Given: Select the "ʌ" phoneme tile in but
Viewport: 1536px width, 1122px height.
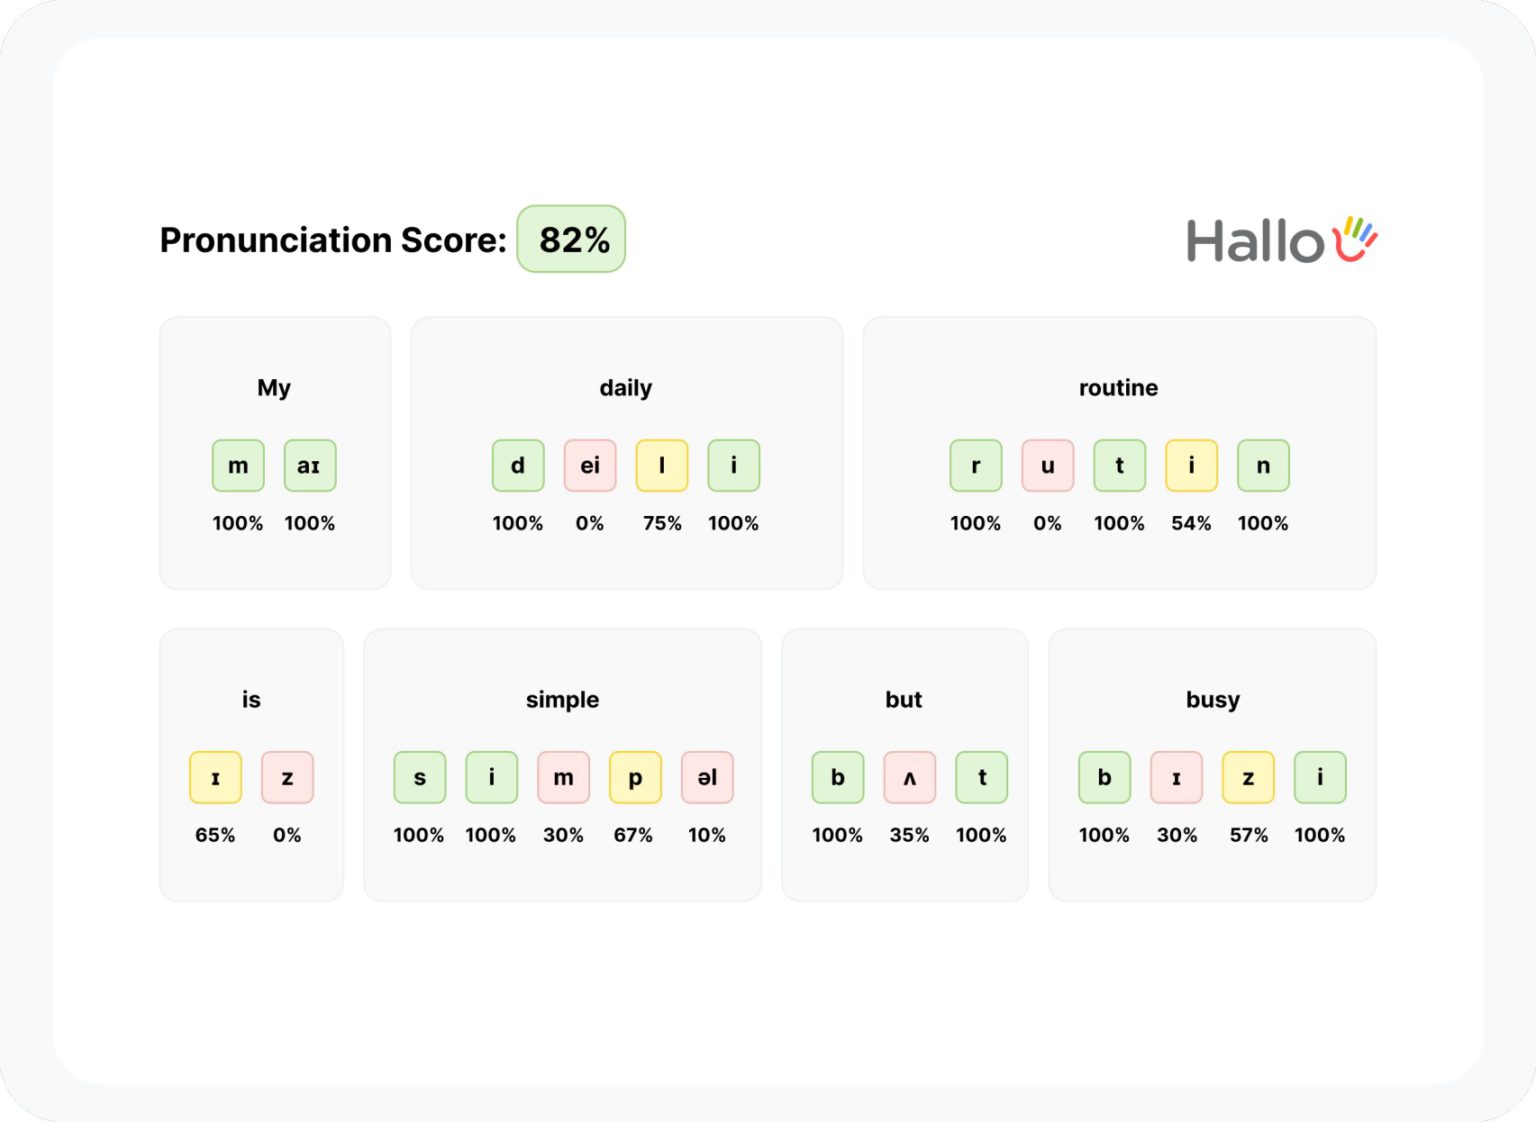Looking at the screenshot, I should click(x=909, y=777).
